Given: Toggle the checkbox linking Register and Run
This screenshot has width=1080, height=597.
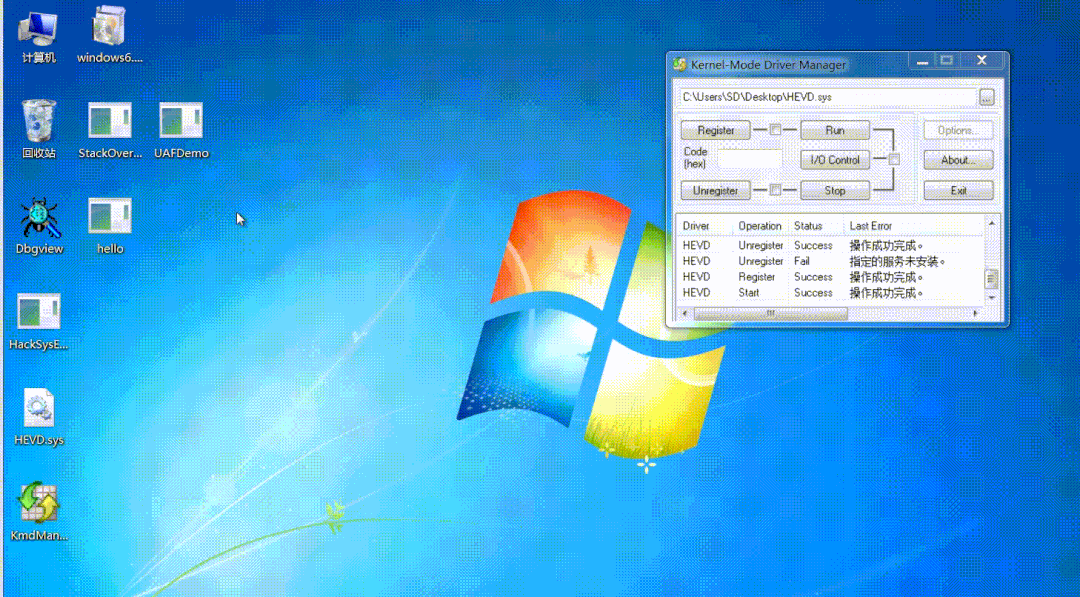Looking at the screenshot, I should click(775, 129).
